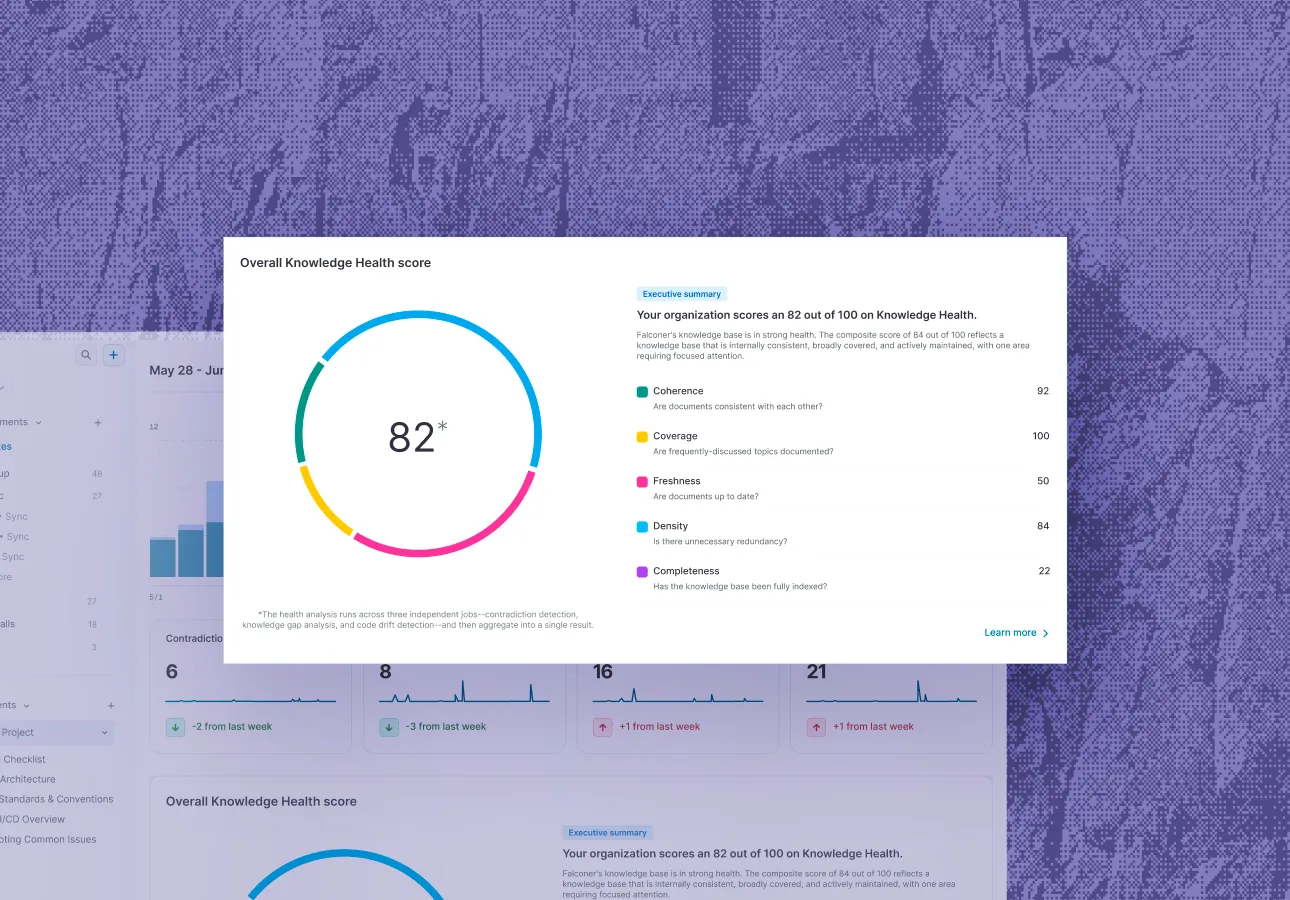Click the plus icon in the upper sidebar section header
Screen dimensions: 1290x900
tap(98, 423)
